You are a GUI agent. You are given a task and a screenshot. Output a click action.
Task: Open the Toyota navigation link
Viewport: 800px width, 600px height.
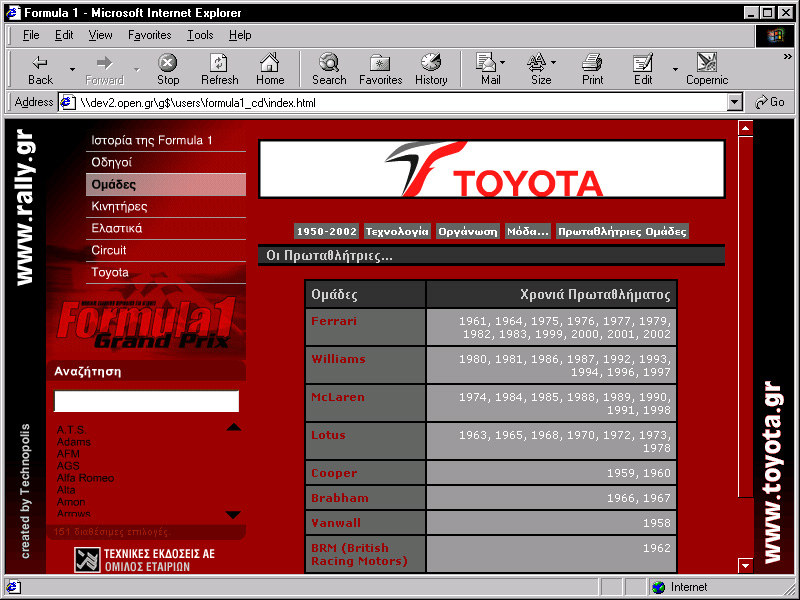[166, 272]
